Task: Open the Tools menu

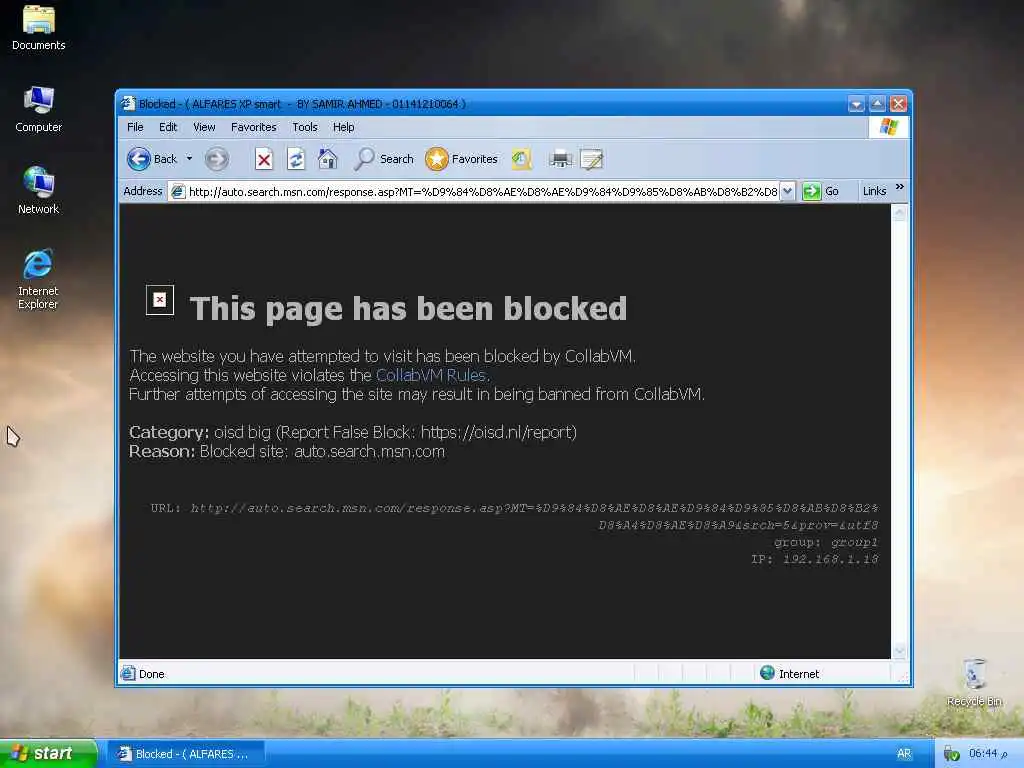Action: click(304, 127)
